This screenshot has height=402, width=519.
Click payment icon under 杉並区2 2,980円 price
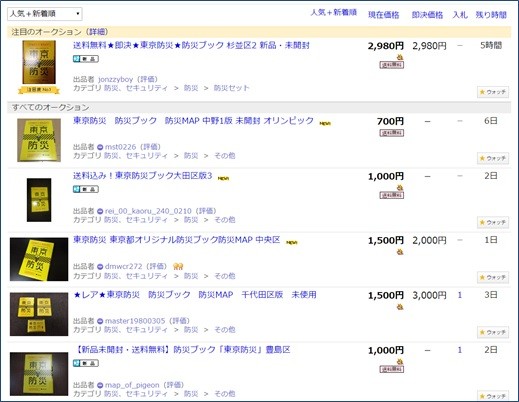point(400,58)
